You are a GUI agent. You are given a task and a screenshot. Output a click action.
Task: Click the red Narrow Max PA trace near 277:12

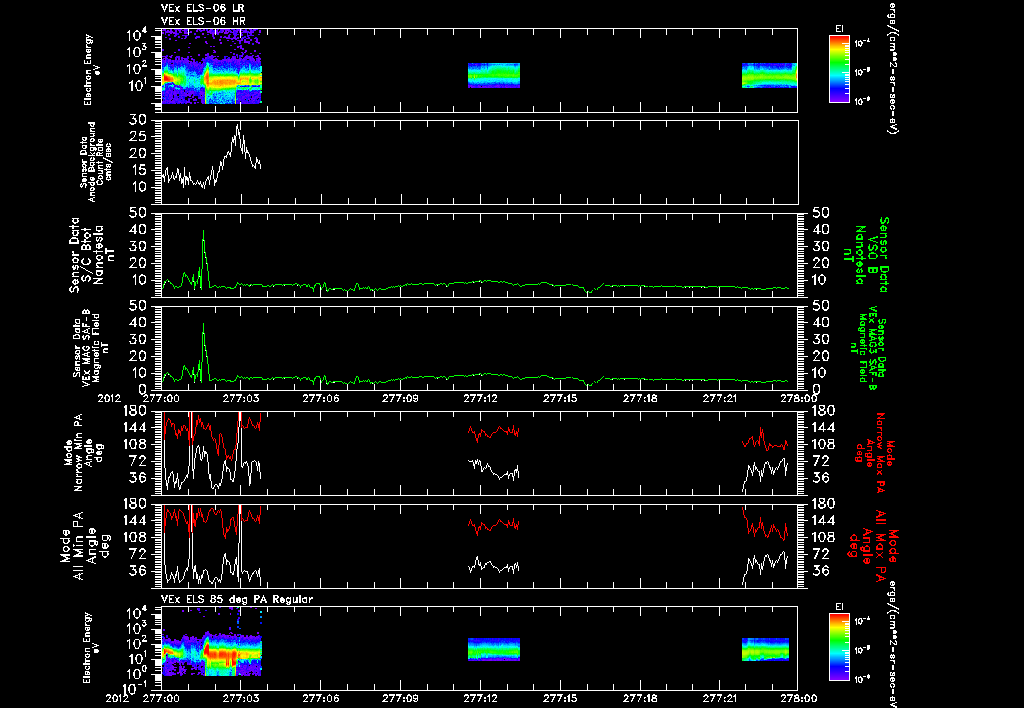(x=494, y=432)
